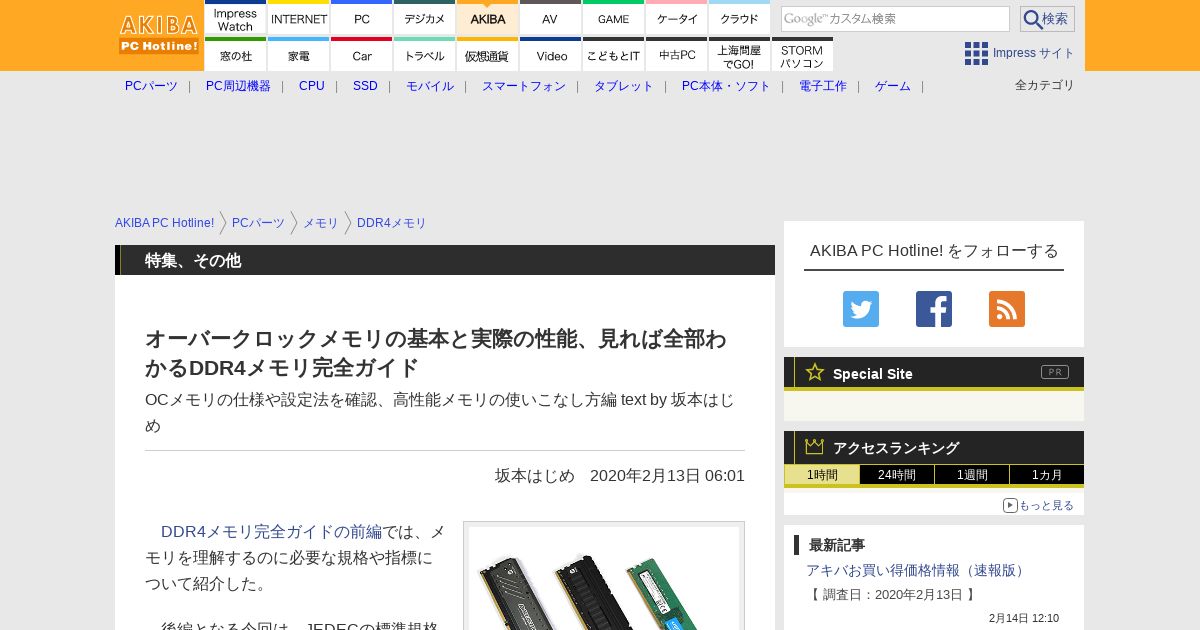Open the デジカメ site tab
This screenshot has height=630, width=1200.
click(x=425, y=17)
